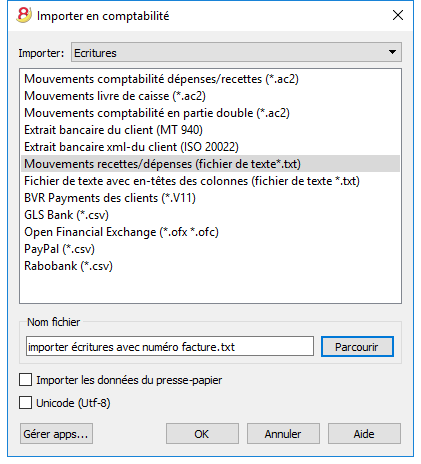Viewport: 421px width, 464px height.
Task: Enable Importer les données du presse-papier checkbox
Action: pos(26,380)
